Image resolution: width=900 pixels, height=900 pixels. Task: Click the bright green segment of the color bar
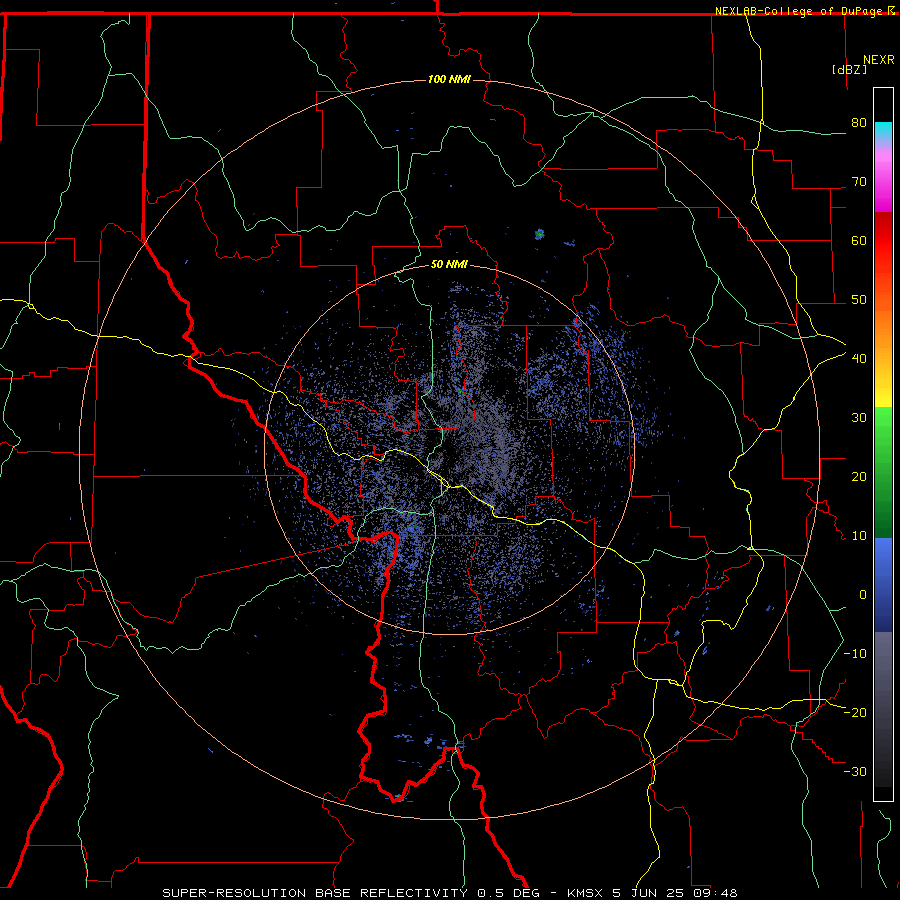883,425
